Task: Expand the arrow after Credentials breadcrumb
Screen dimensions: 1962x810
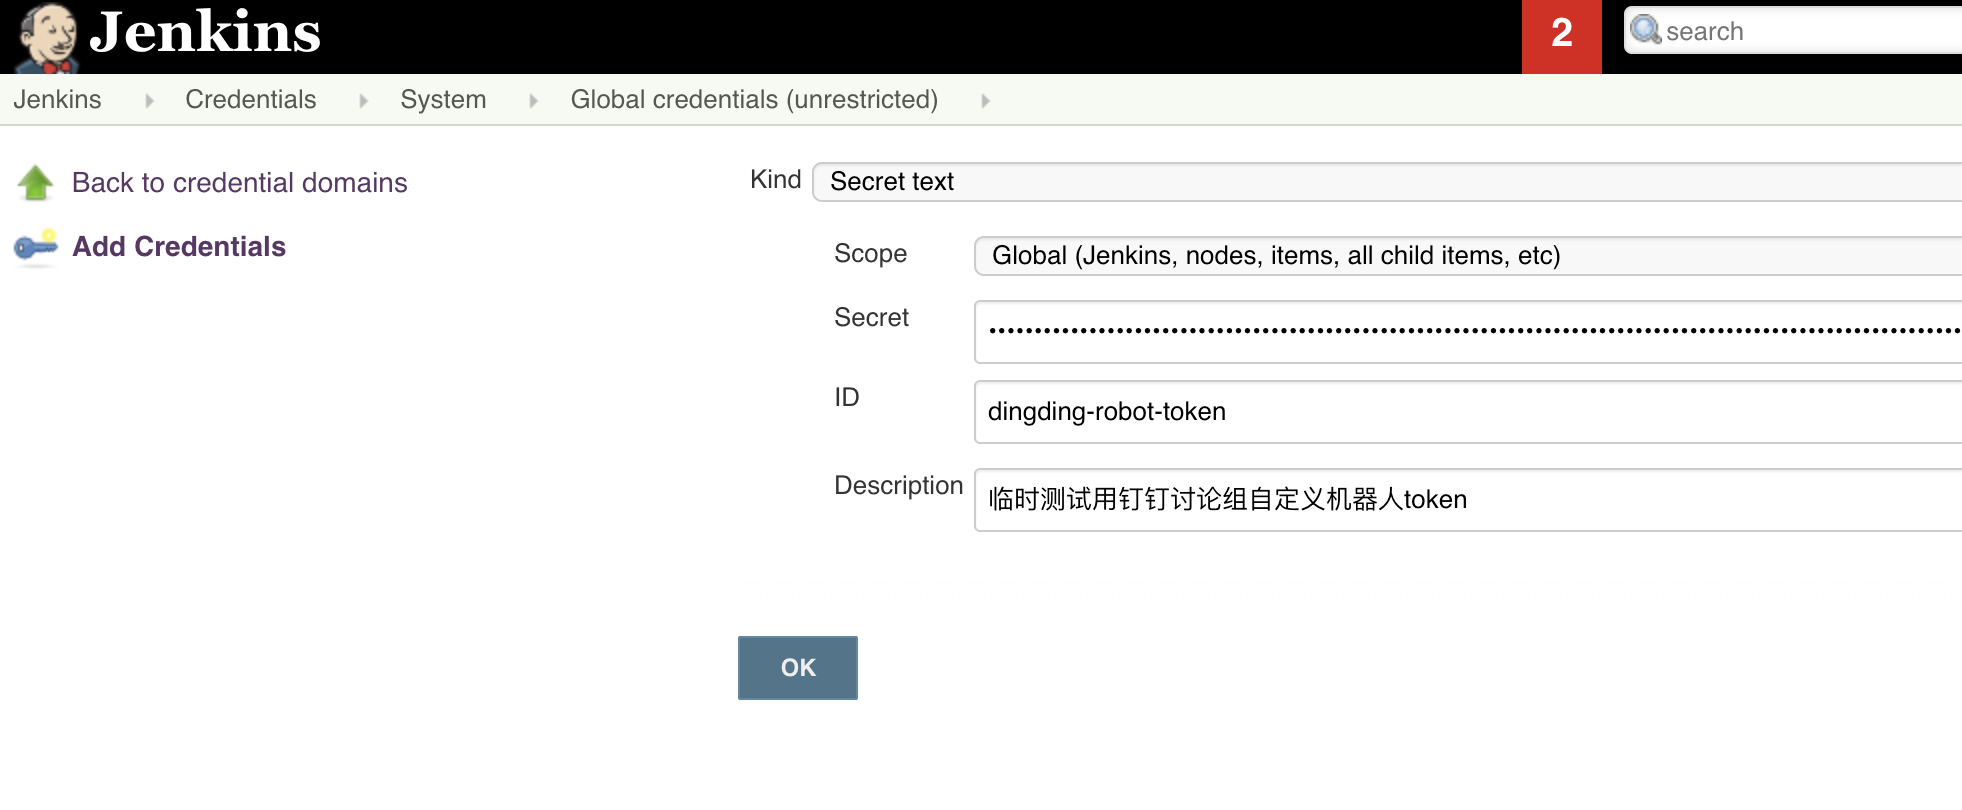Action: coord(363,101)
